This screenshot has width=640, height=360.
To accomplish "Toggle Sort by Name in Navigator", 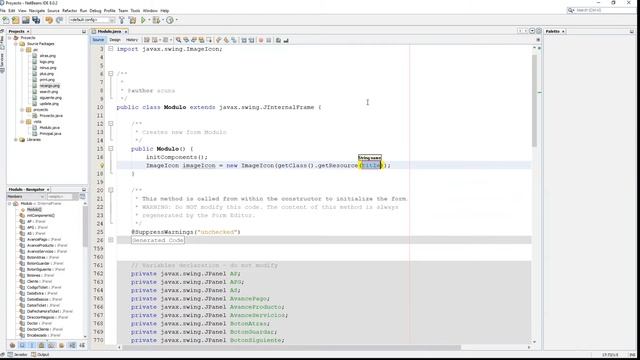I will pyautogui.click(x=72, y=345).
